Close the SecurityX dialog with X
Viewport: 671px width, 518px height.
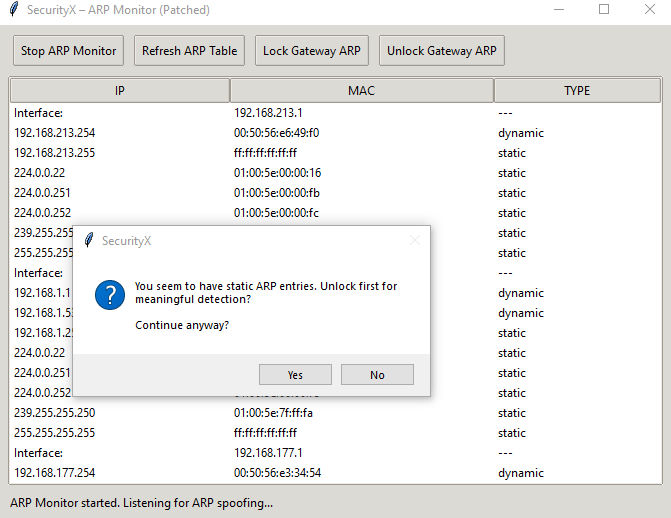[x=414, y=240]
